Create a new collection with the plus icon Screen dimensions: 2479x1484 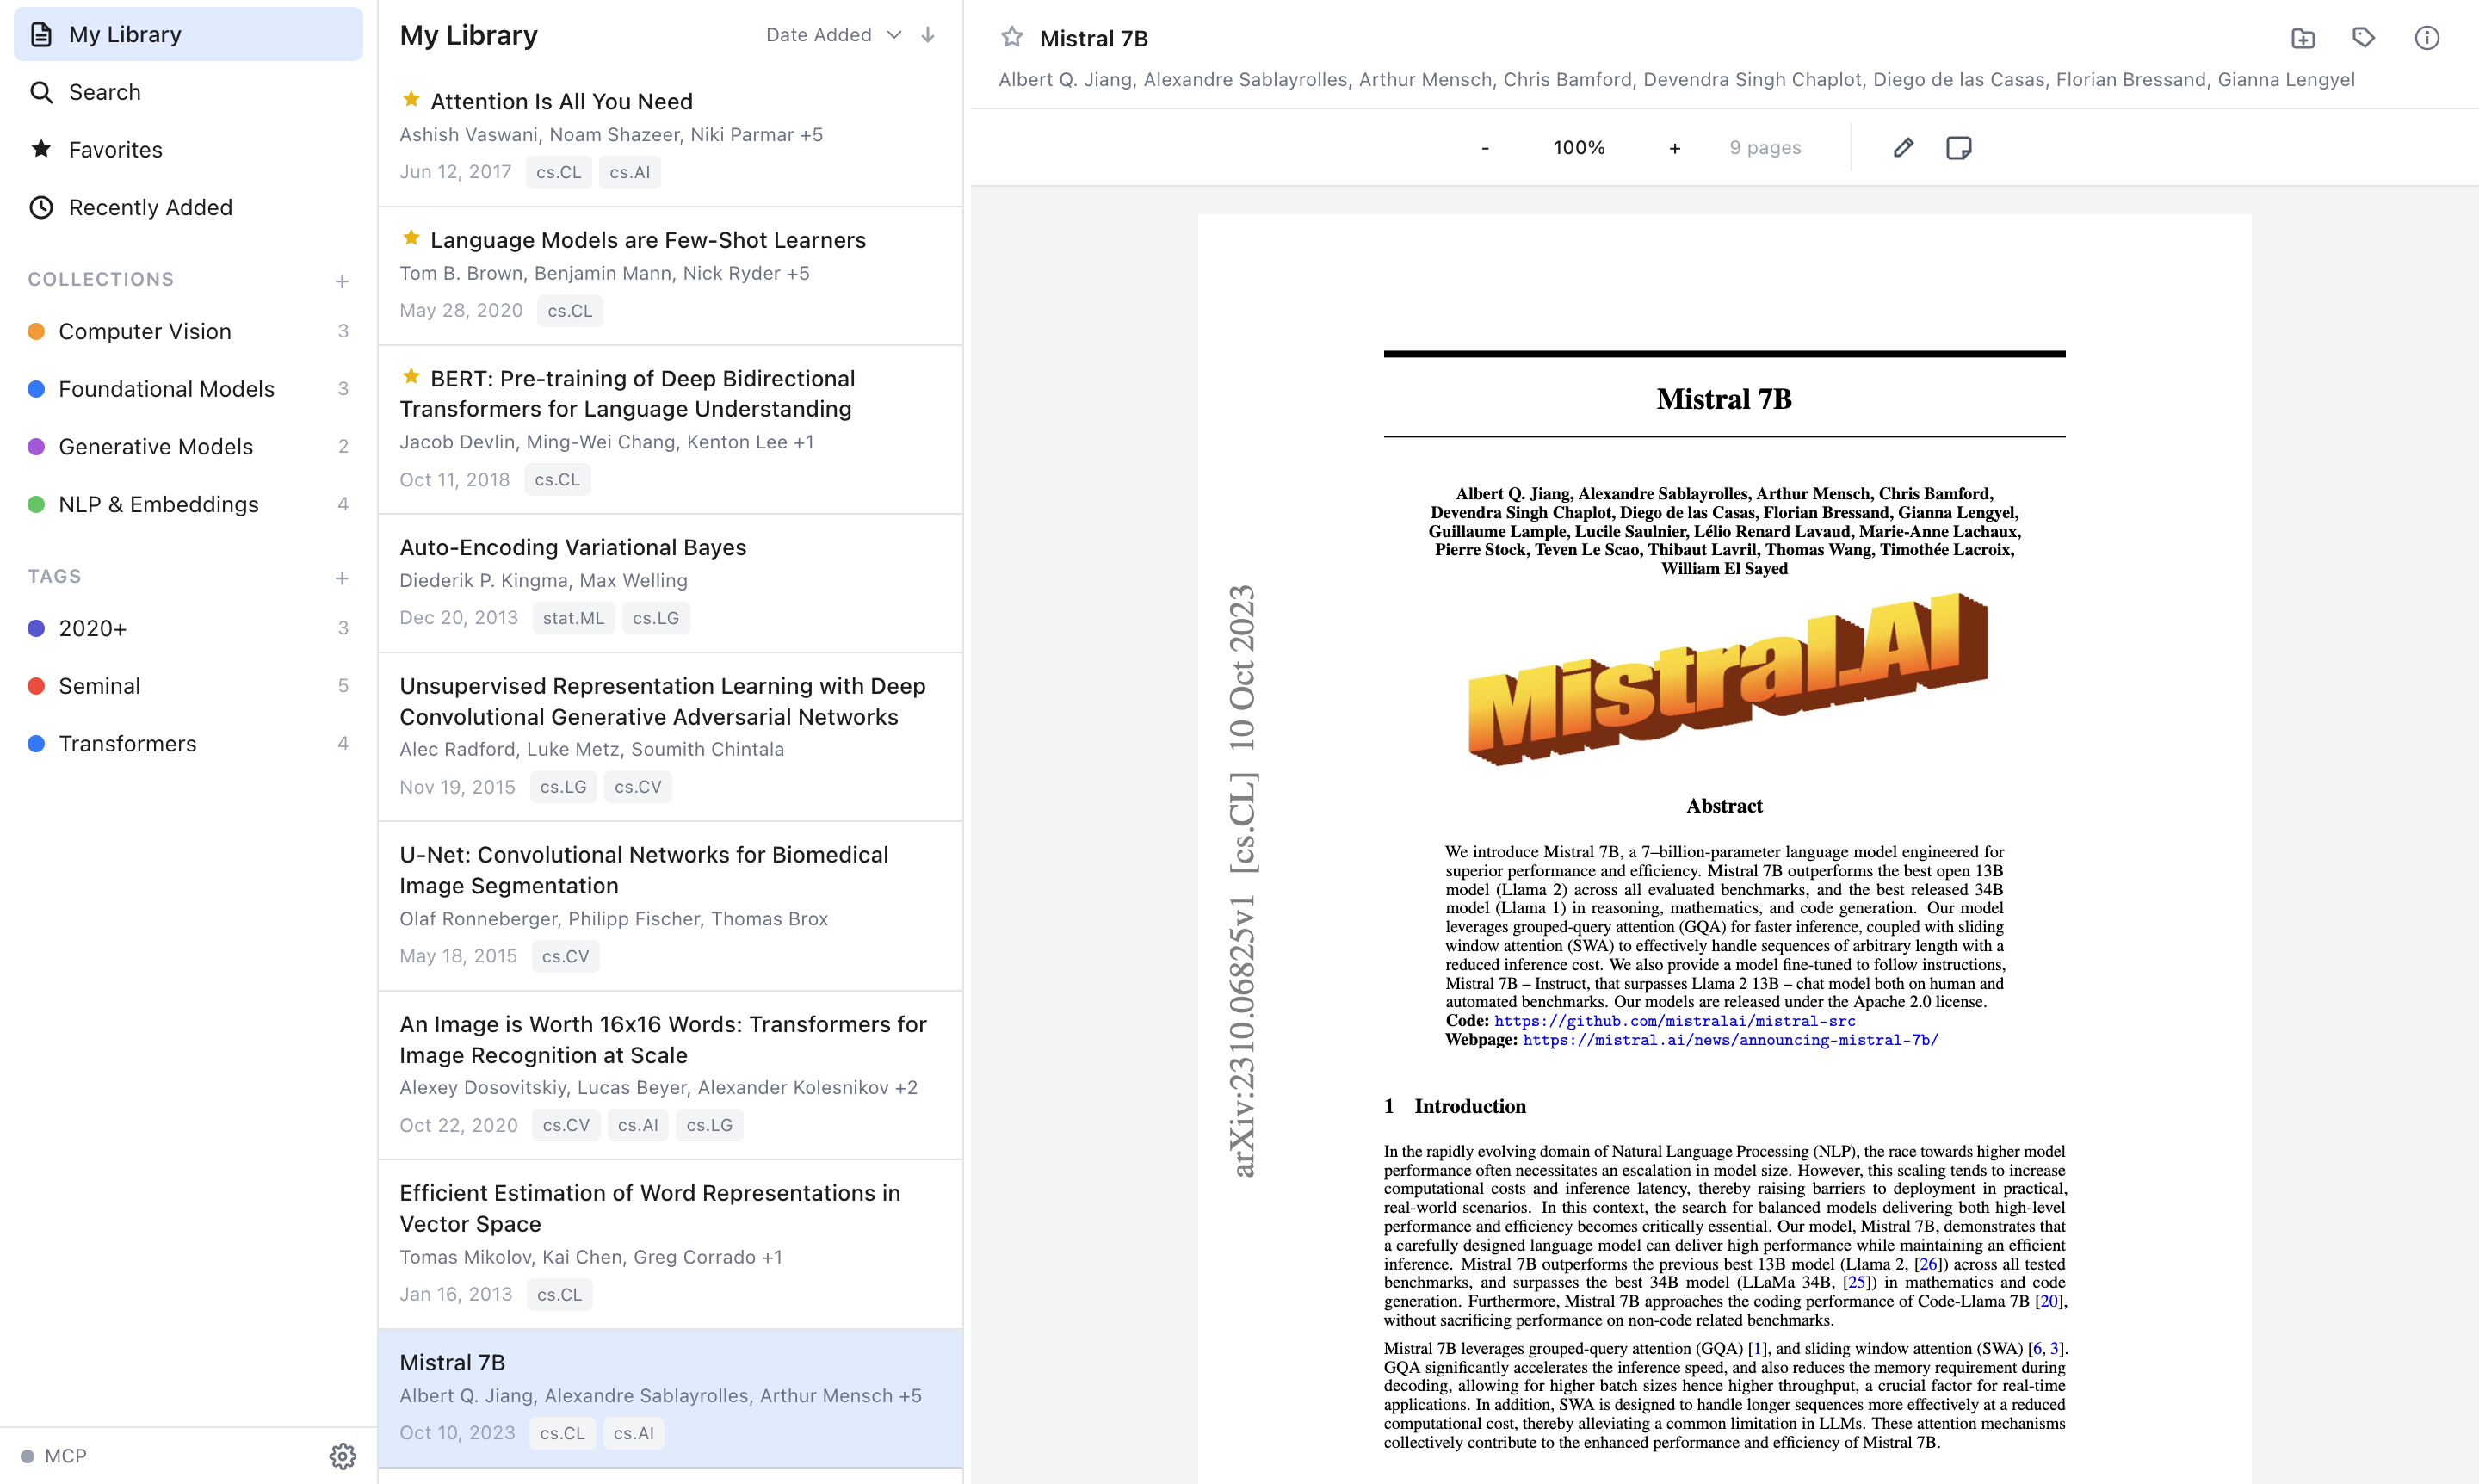(x=342, y=281)
